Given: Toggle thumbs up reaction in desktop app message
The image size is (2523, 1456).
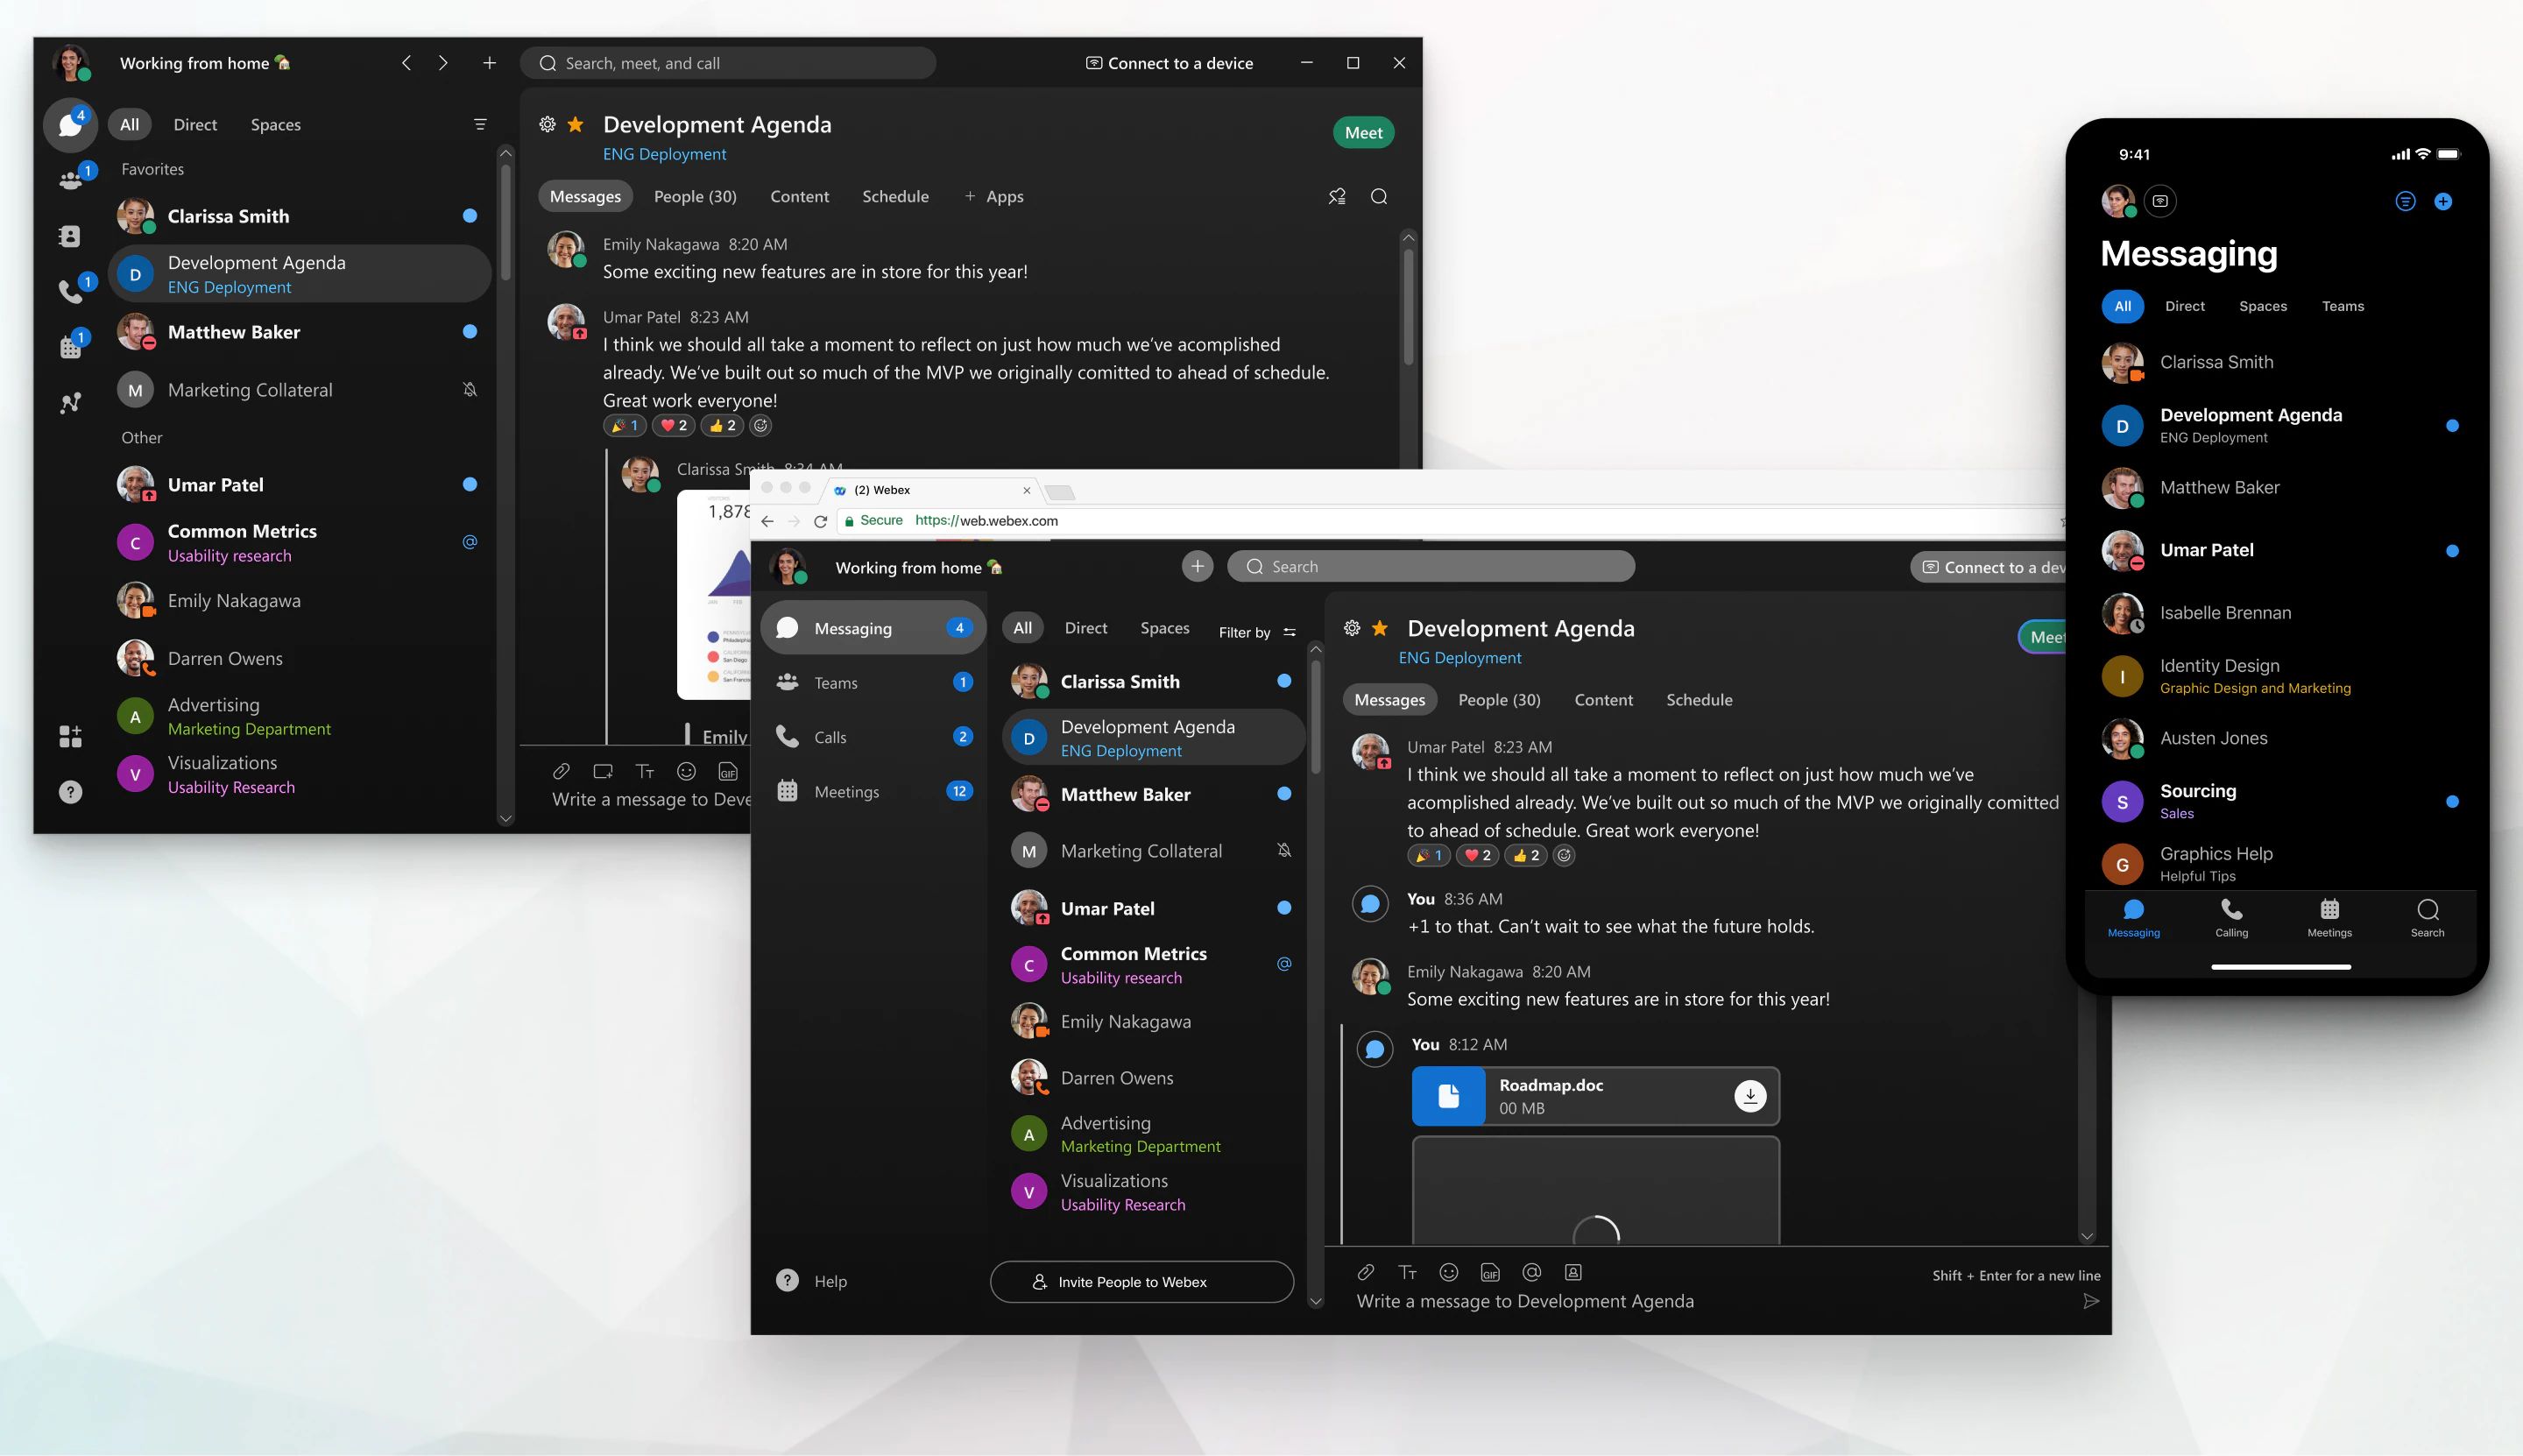Looking at the screenshot, I should click(x=722, y=425).
